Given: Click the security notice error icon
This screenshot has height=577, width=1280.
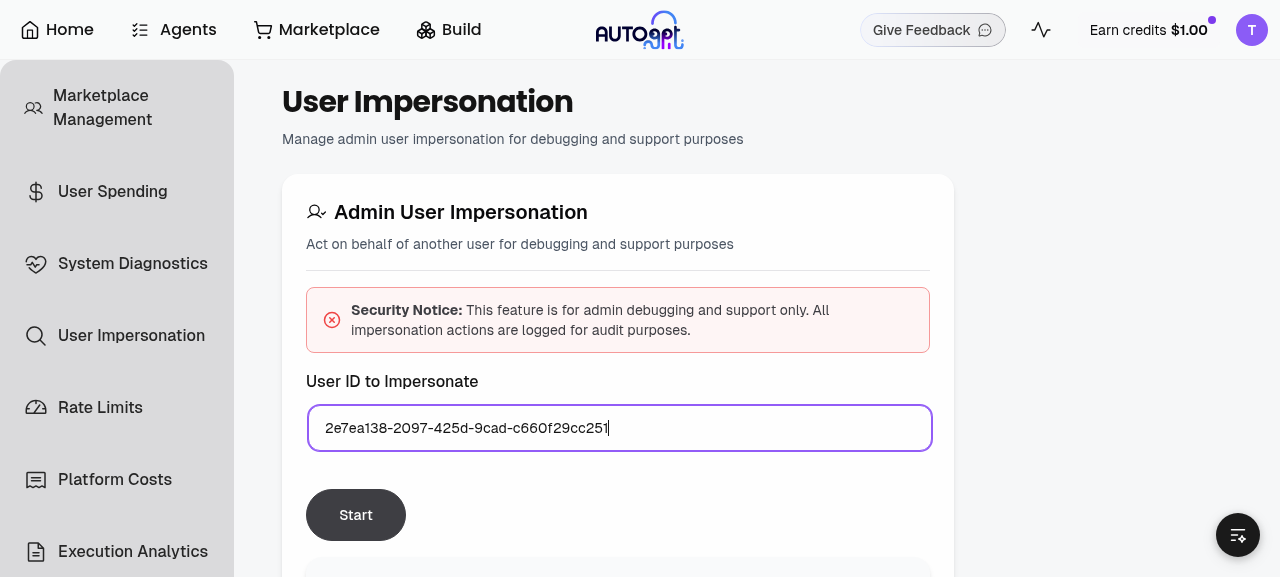Looking at the screenshot, I should pos(332,320).
